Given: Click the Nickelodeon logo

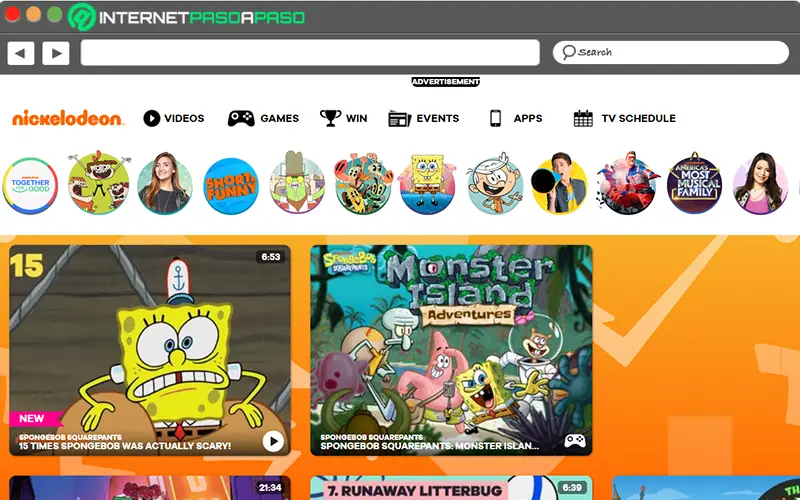Looking at the screenshot, I should pyautogui.click(x=67, y=118).
